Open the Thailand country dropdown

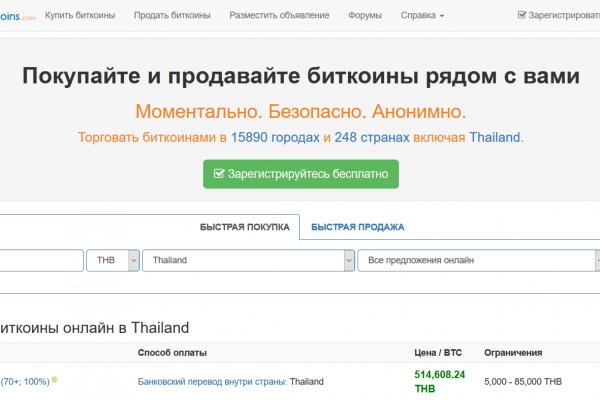249,260
